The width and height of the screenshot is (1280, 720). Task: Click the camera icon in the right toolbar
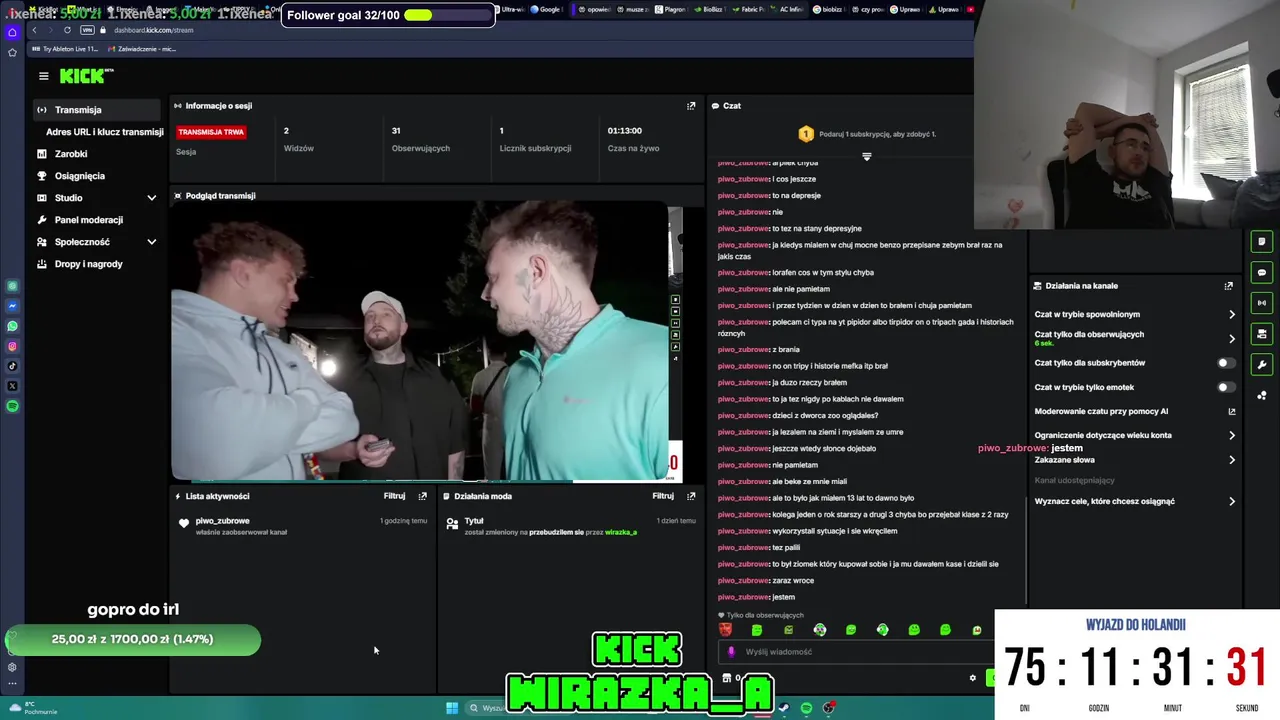click(x=1262, y=334)
